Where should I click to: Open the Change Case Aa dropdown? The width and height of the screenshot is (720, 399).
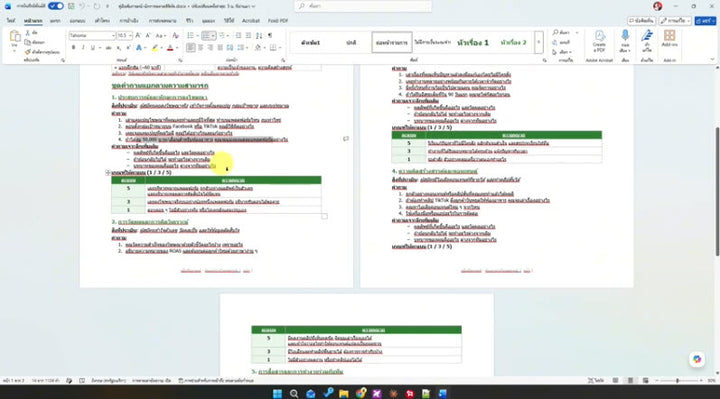click(x=160, y=35)
